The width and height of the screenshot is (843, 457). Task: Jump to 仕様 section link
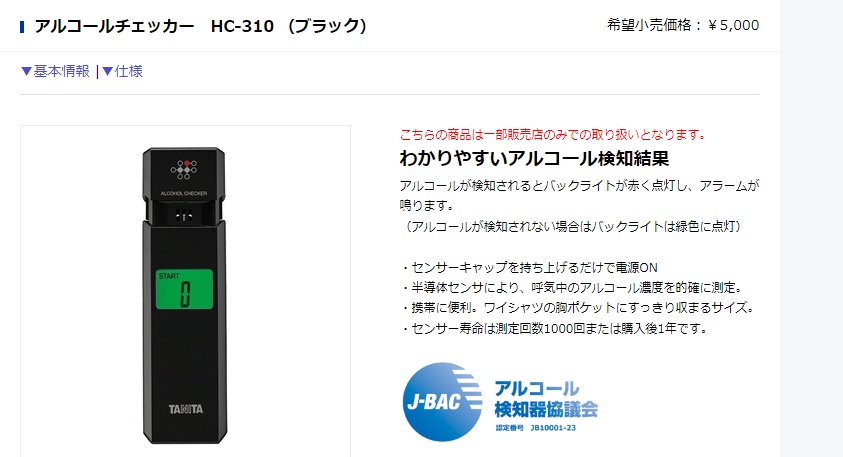(123, 71)
